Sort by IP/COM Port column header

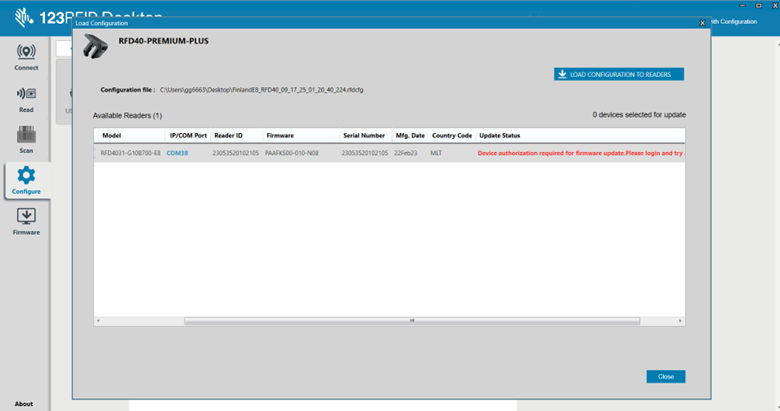188,135
